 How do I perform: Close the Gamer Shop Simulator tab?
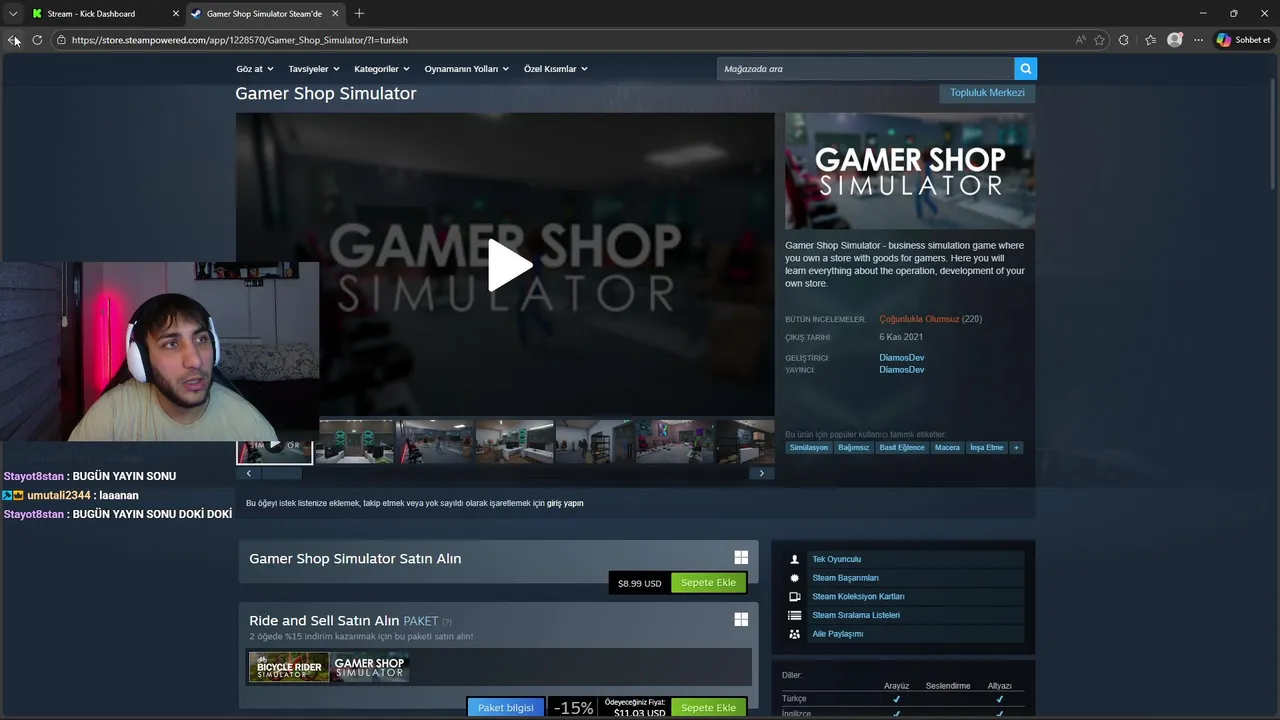point(335,14)
